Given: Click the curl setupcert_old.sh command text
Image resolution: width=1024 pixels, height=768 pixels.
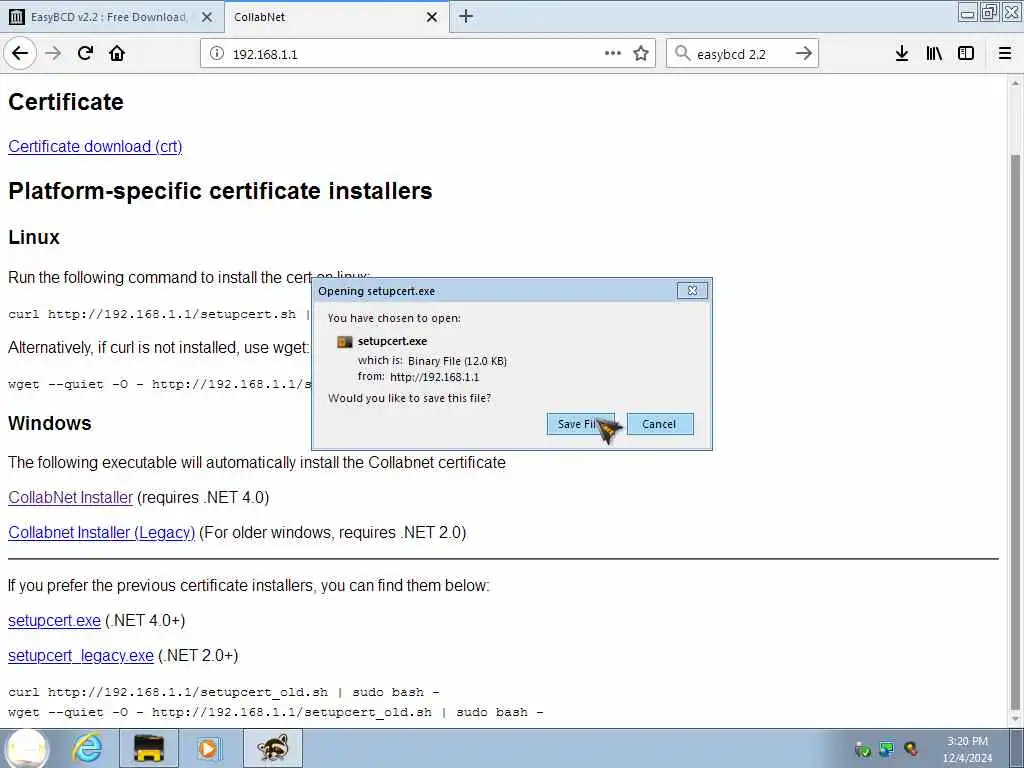Looking at the screenshot, I should (x=224, y=692).
